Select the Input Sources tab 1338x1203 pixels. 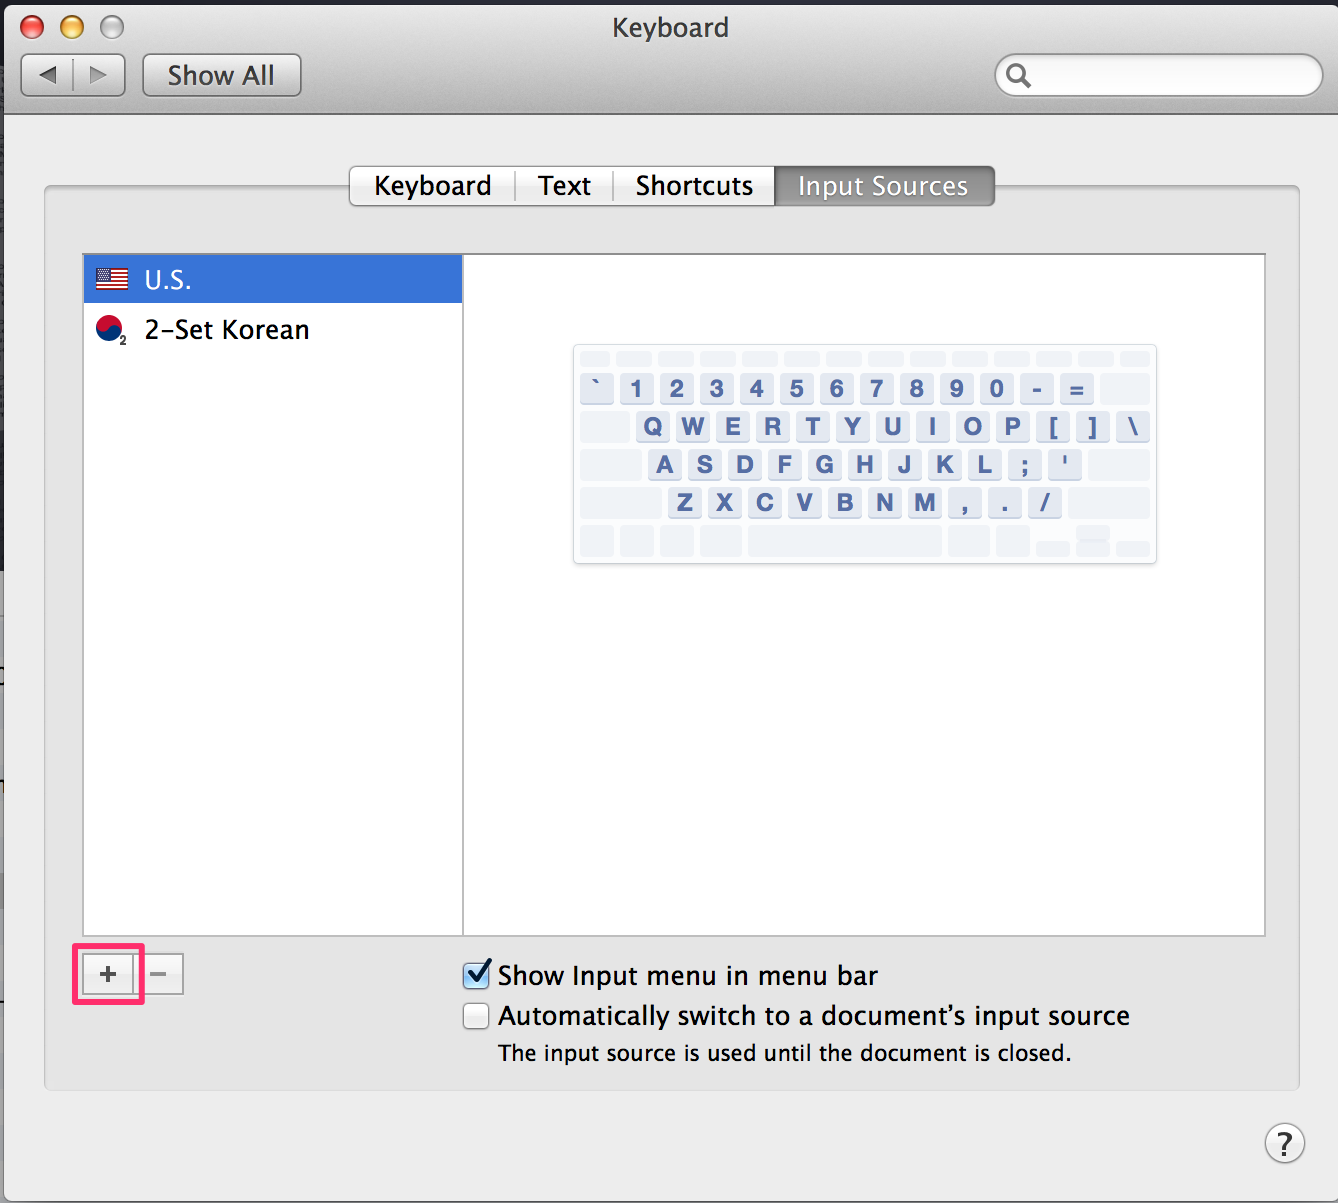pyautogui.click(x=883, y=186)
